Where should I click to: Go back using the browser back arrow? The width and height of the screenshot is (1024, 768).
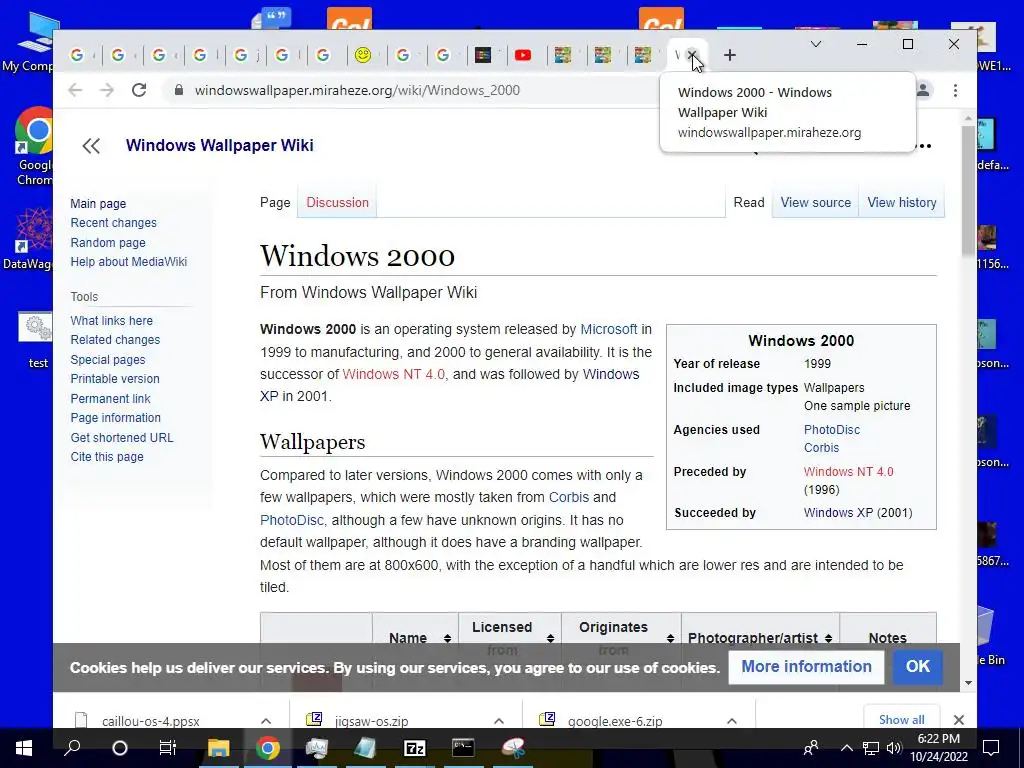[x=75, y=90]
